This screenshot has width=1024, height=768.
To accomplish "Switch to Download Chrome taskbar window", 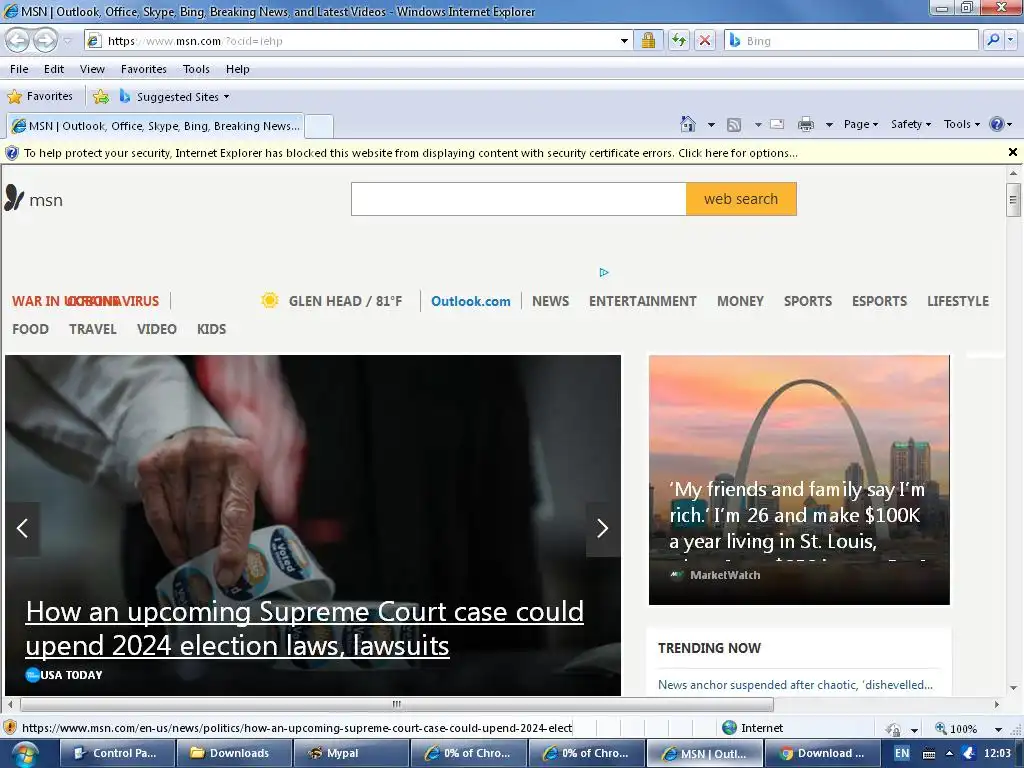I will (x=822, y=753).
